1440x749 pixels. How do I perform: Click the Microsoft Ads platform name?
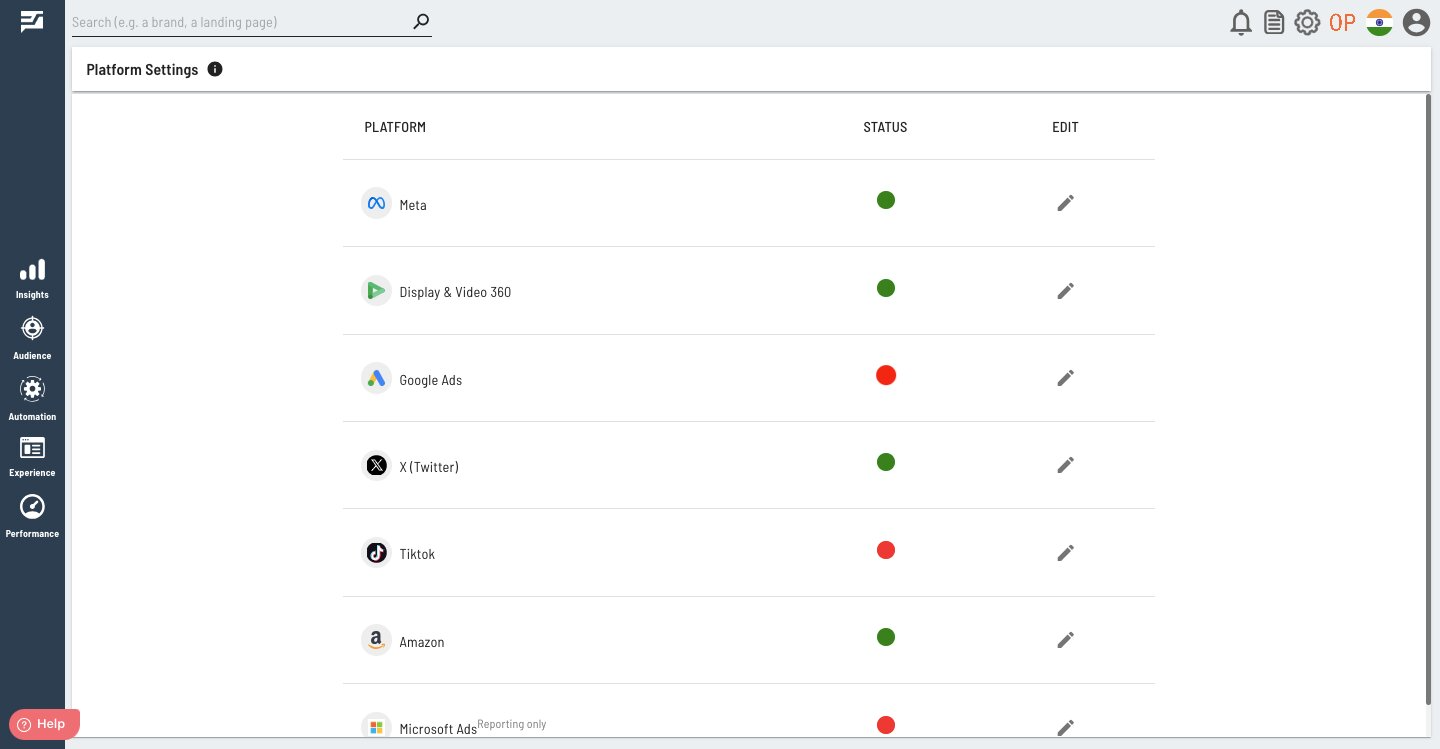tap(438, 729)
